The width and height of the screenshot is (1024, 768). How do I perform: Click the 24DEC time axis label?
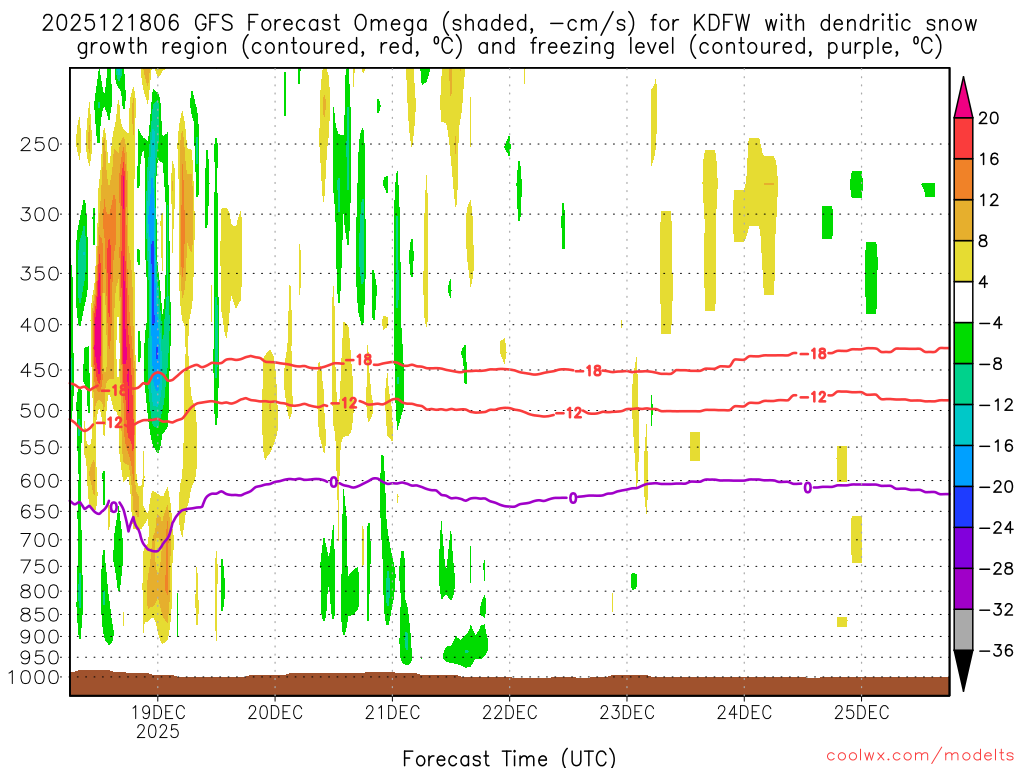point(744,712)
